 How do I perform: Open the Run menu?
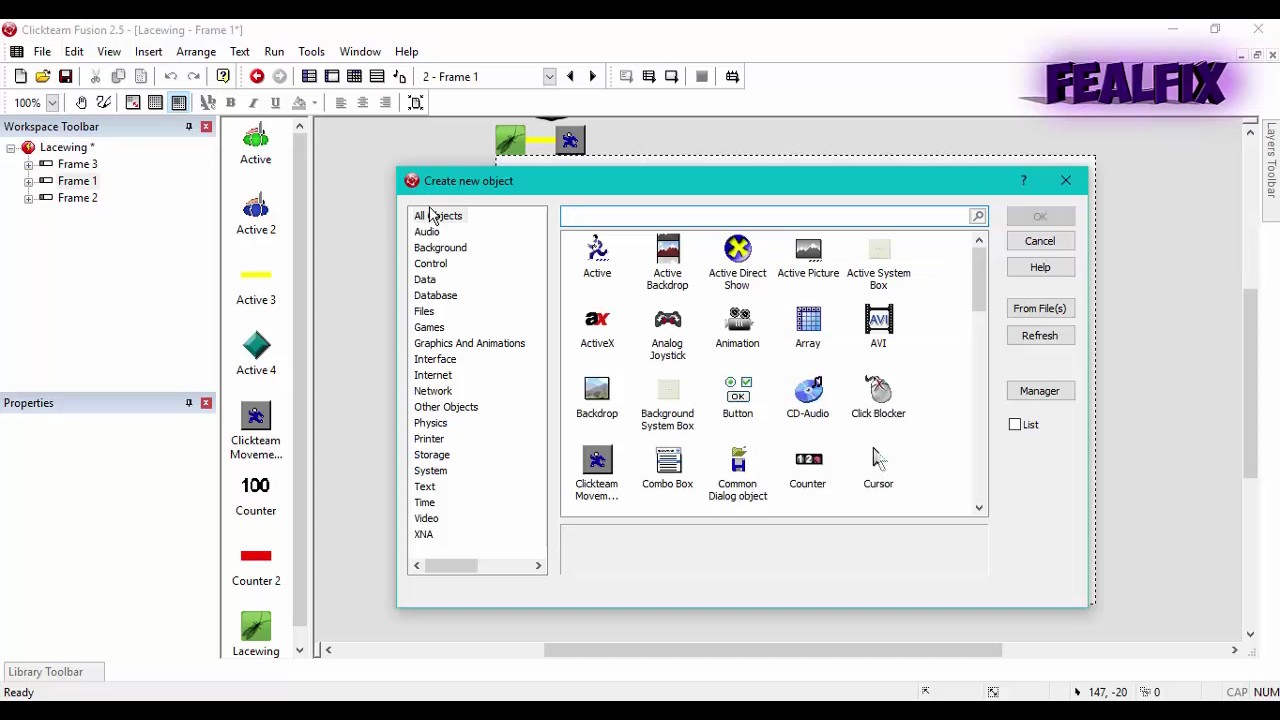(x=274, y=51)
